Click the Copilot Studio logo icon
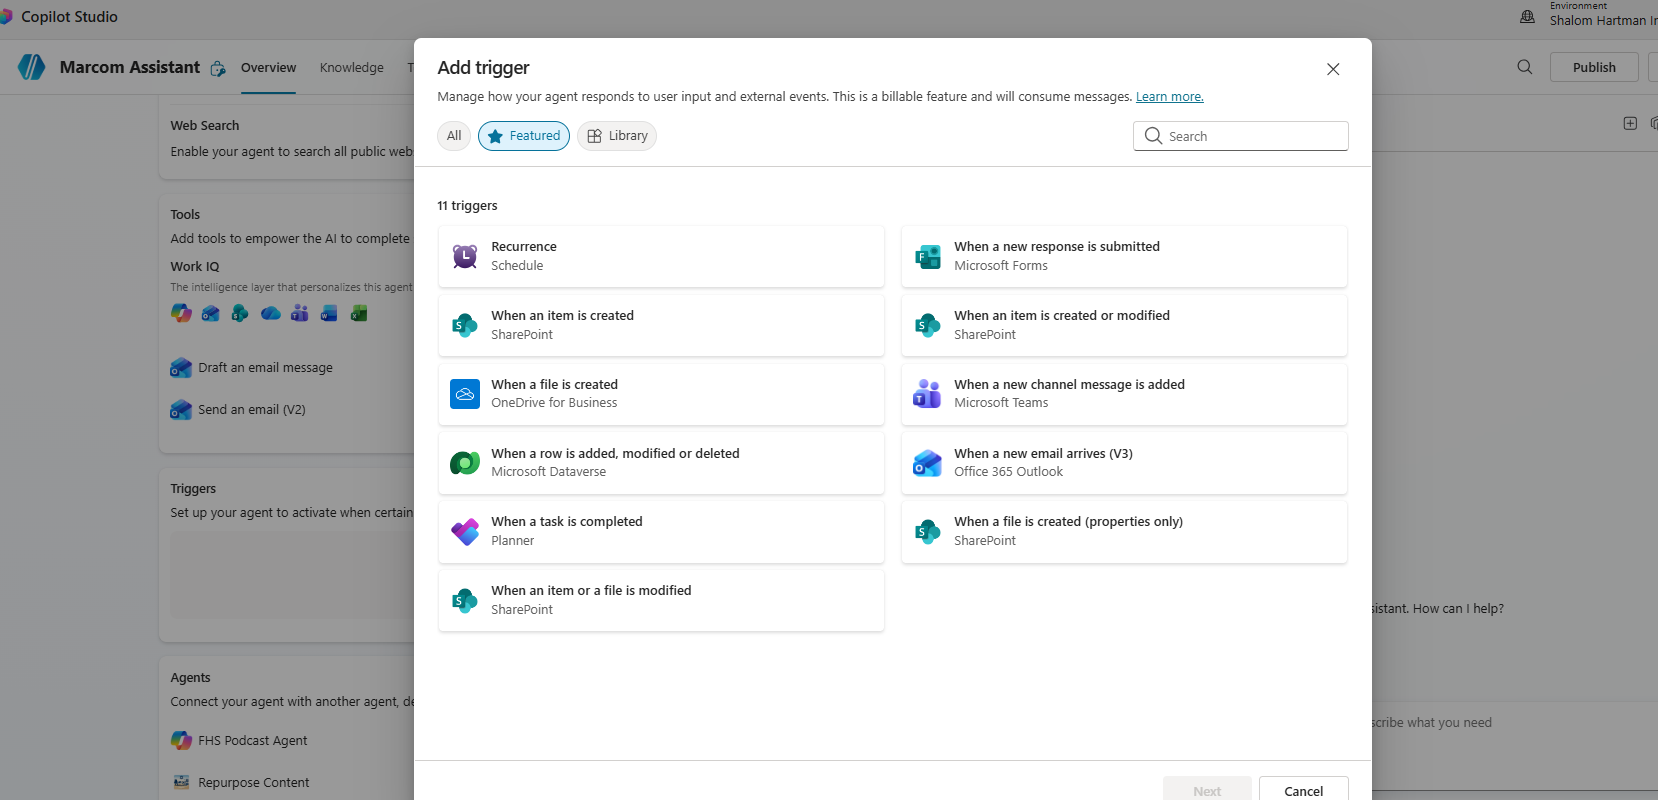 pyautogui.click(x=6, y=17)
